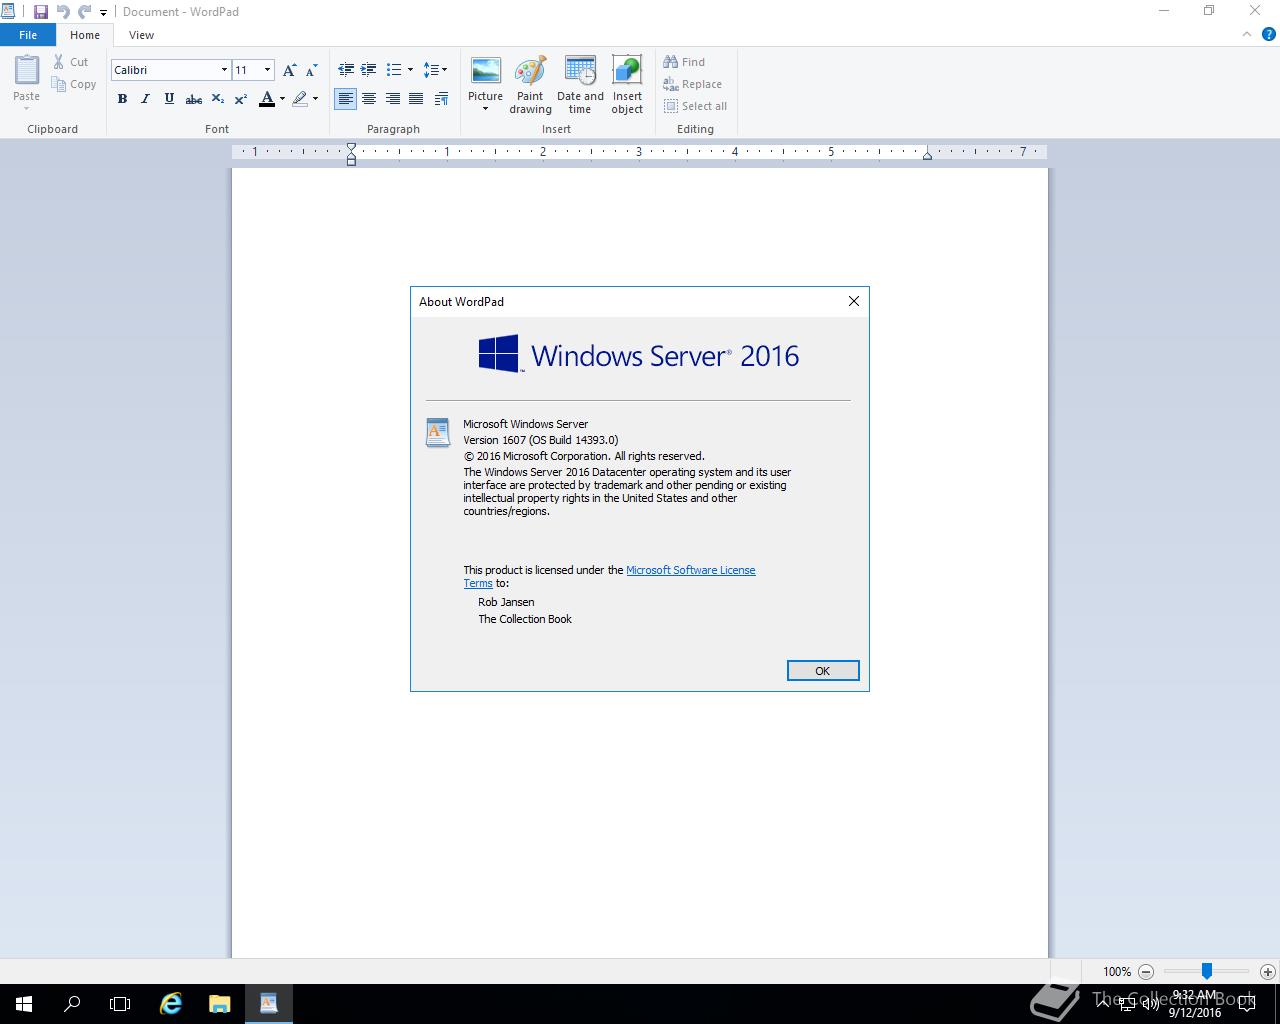Switch to the Home tab

tap(85, 35)
